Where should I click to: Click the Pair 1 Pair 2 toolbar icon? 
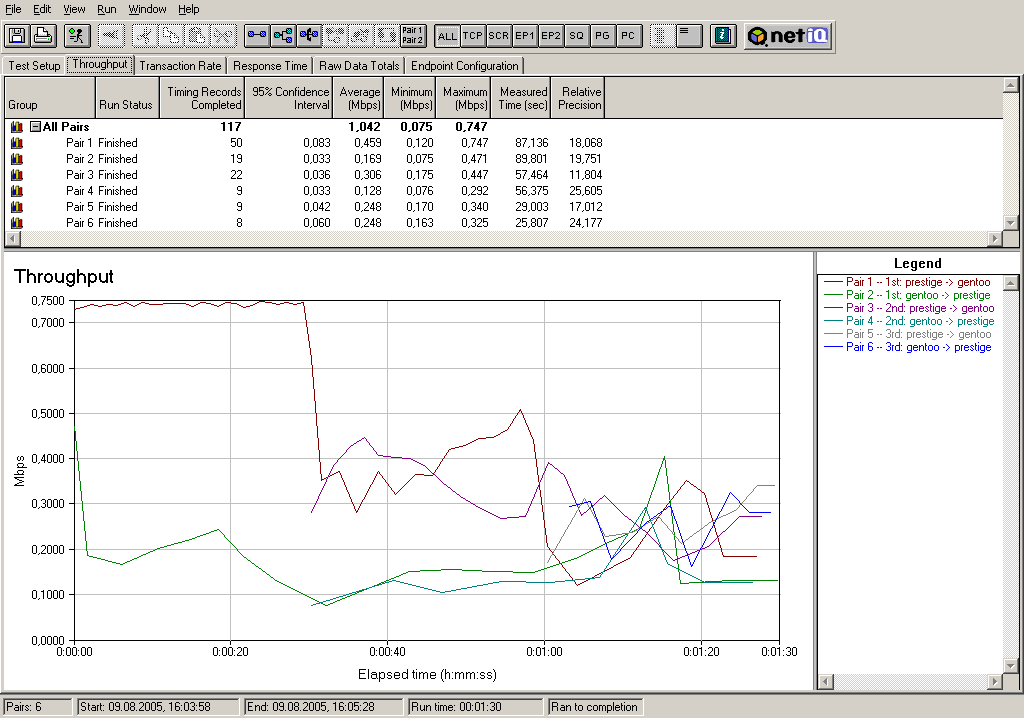(x=412, y=36)
